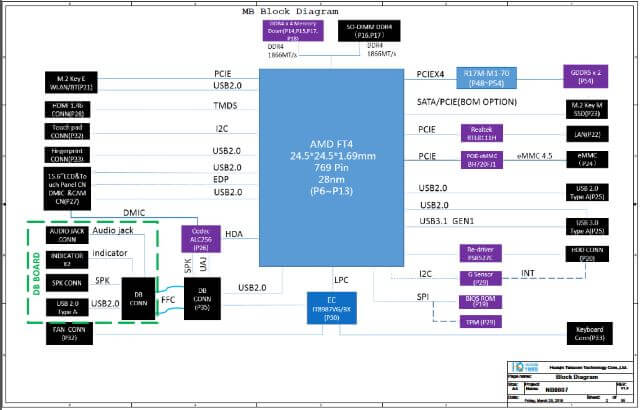Click the Fingerprint CONN block
640x410 pixels.
coord(70,153)
